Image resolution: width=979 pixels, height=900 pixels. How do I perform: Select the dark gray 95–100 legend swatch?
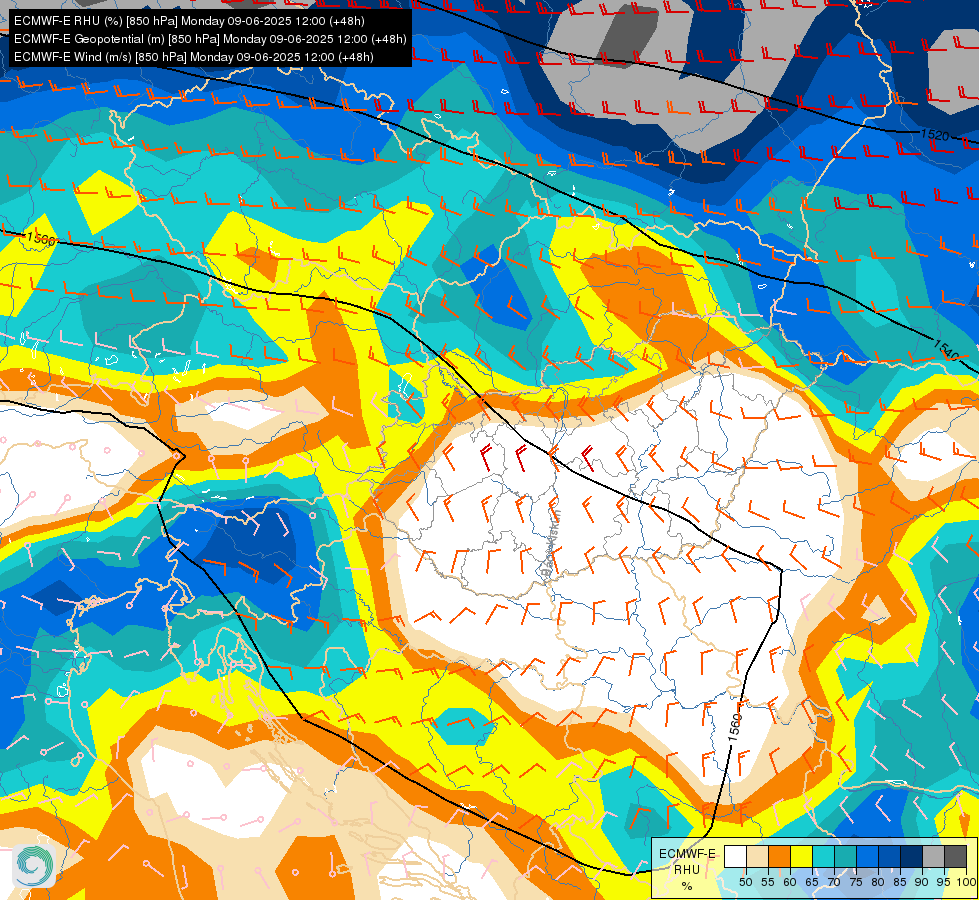click(x=955, y=856)
